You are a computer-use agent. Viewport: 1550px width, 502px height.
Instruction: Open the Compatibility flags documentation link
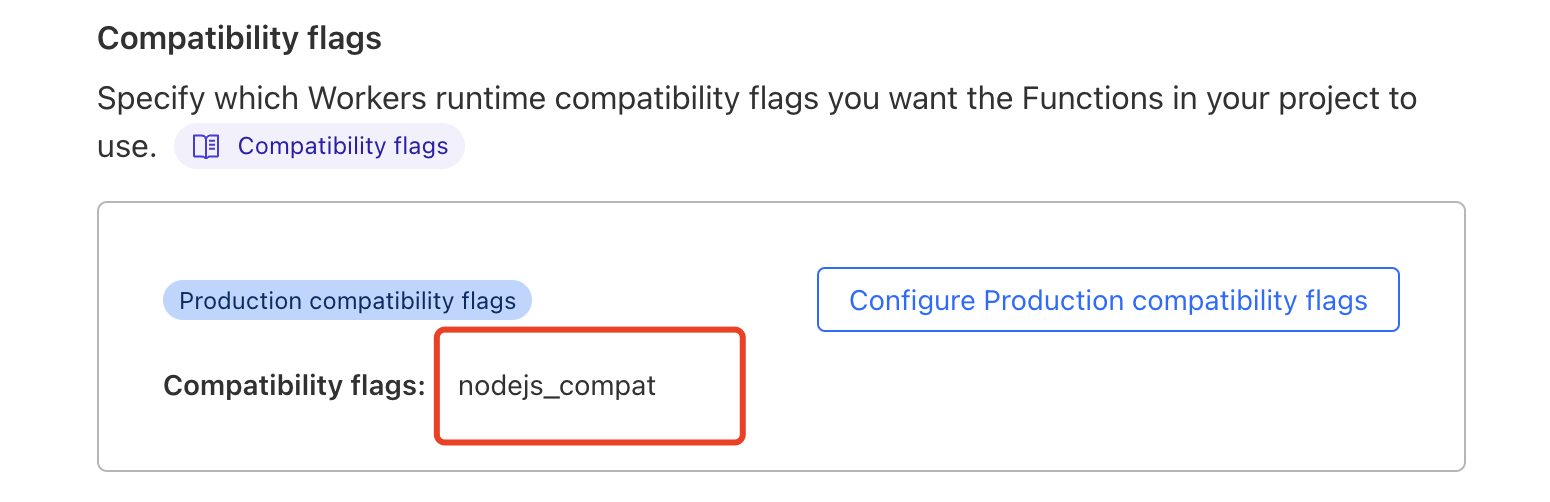click(x=342, y=147)
